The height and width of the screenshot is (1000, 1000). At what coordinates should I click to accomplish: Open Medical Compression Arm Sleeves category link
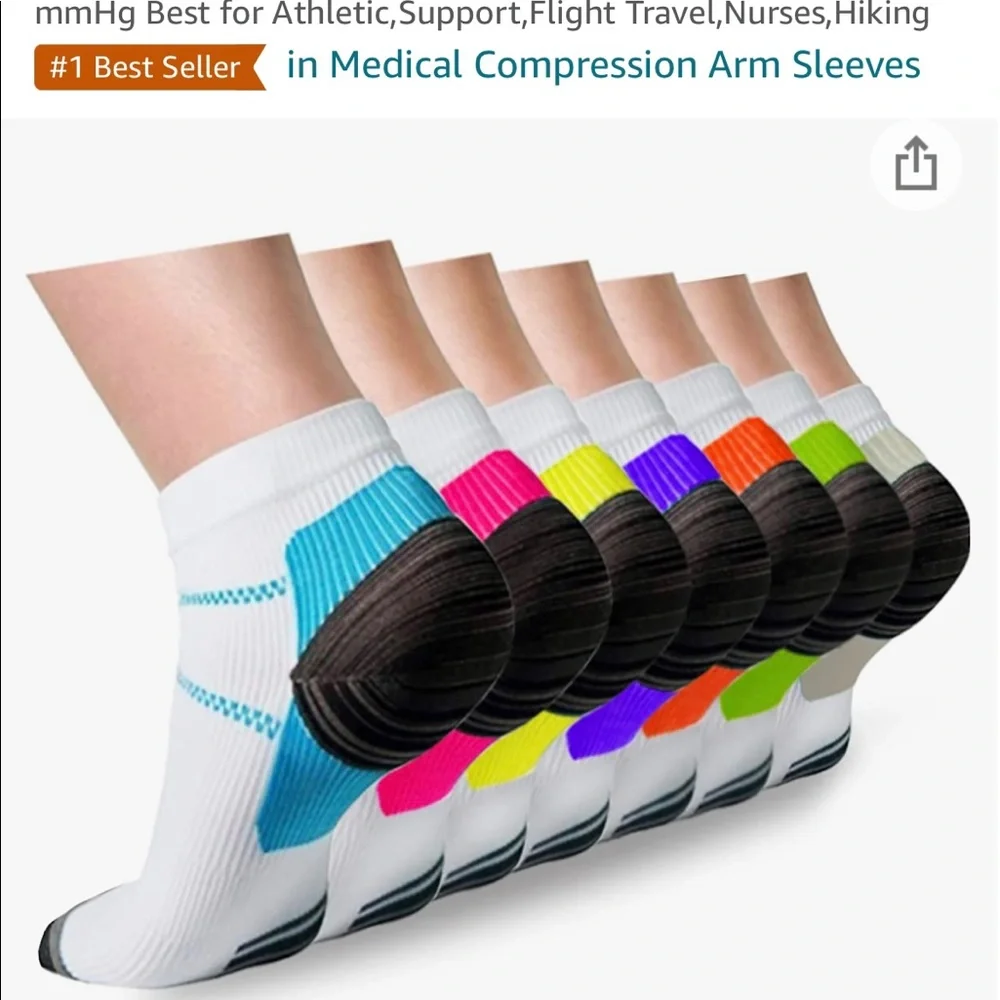(x=603, y=65)
